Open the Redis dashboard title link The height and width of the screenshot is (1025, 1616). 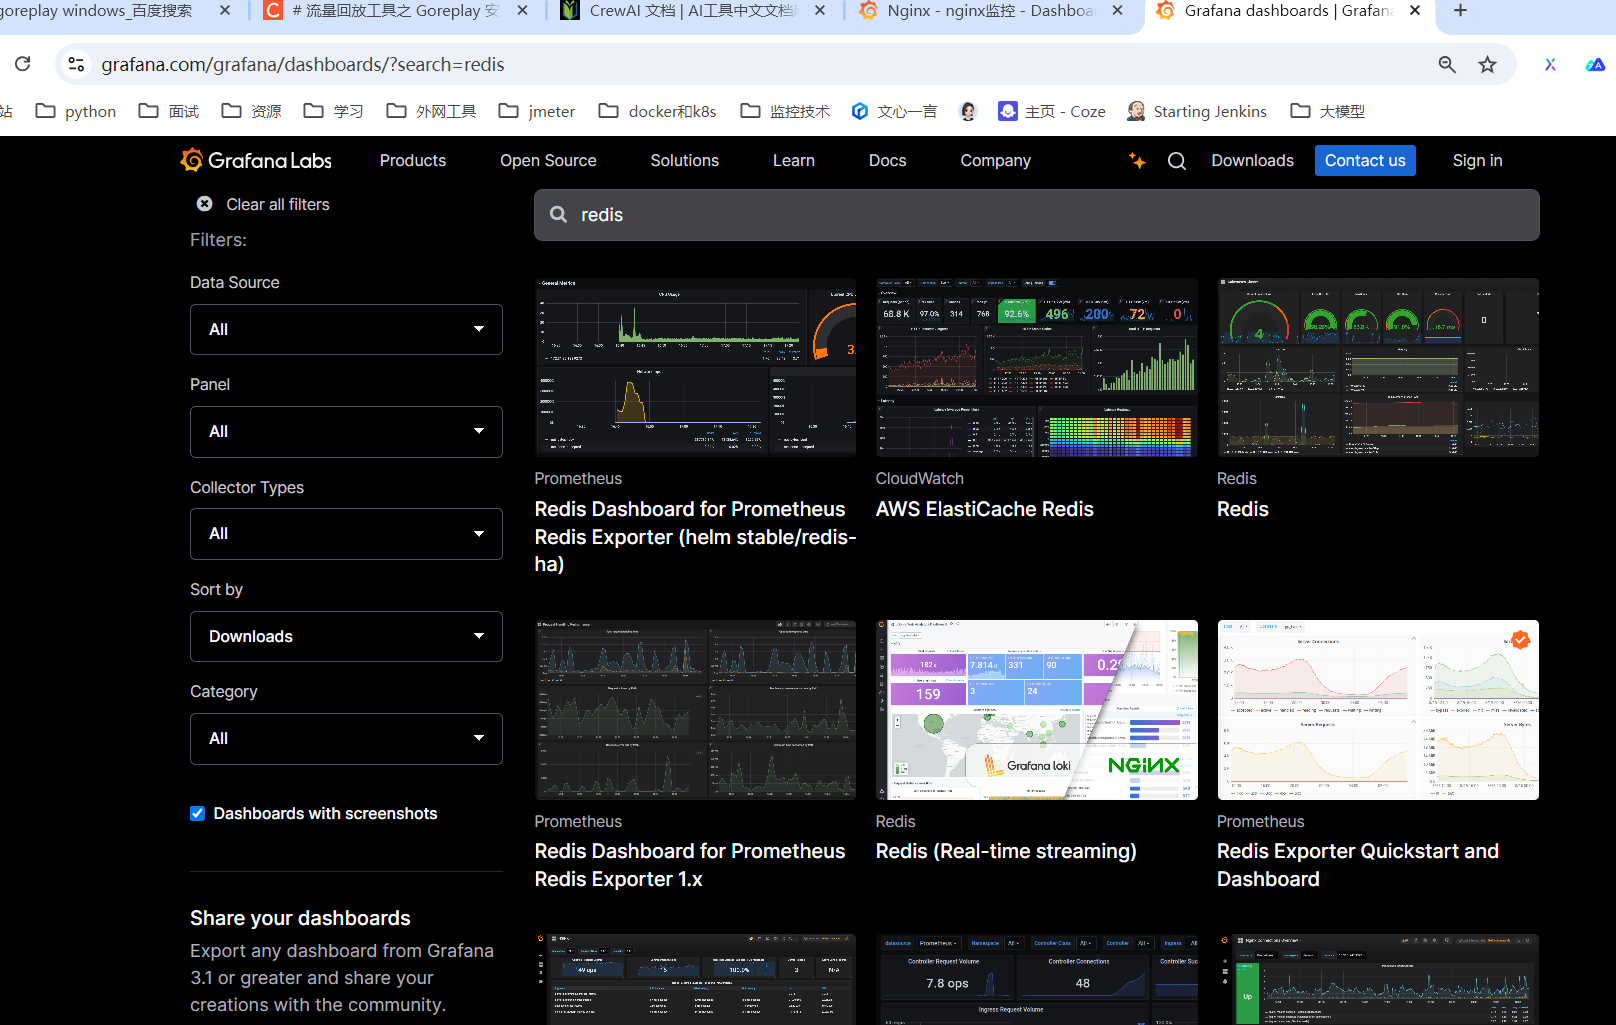click(1243, 509)
